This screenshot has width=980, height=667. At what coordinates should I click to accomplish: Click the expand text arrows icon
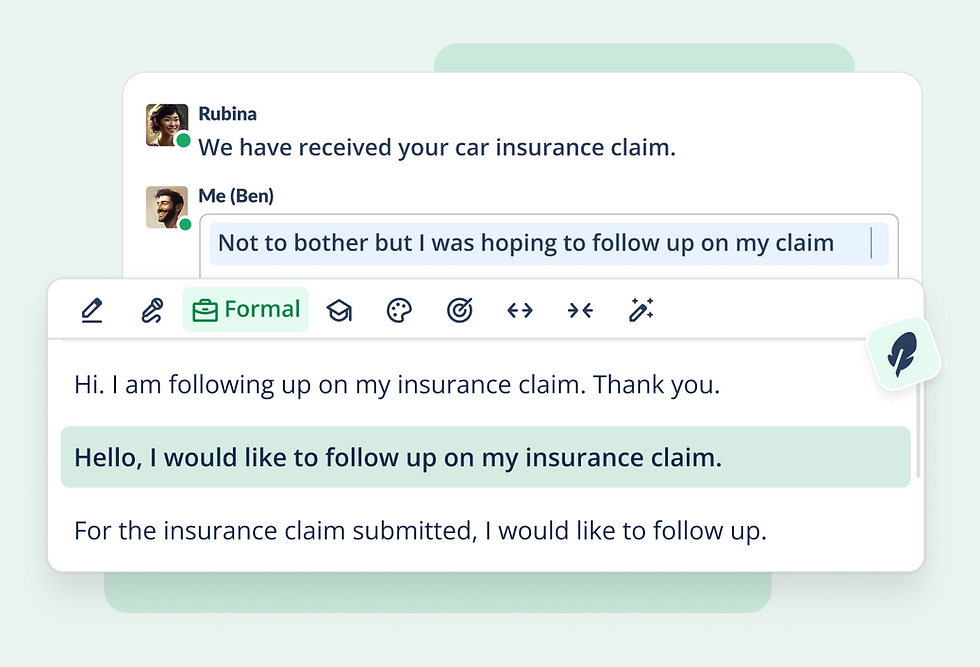519,311
